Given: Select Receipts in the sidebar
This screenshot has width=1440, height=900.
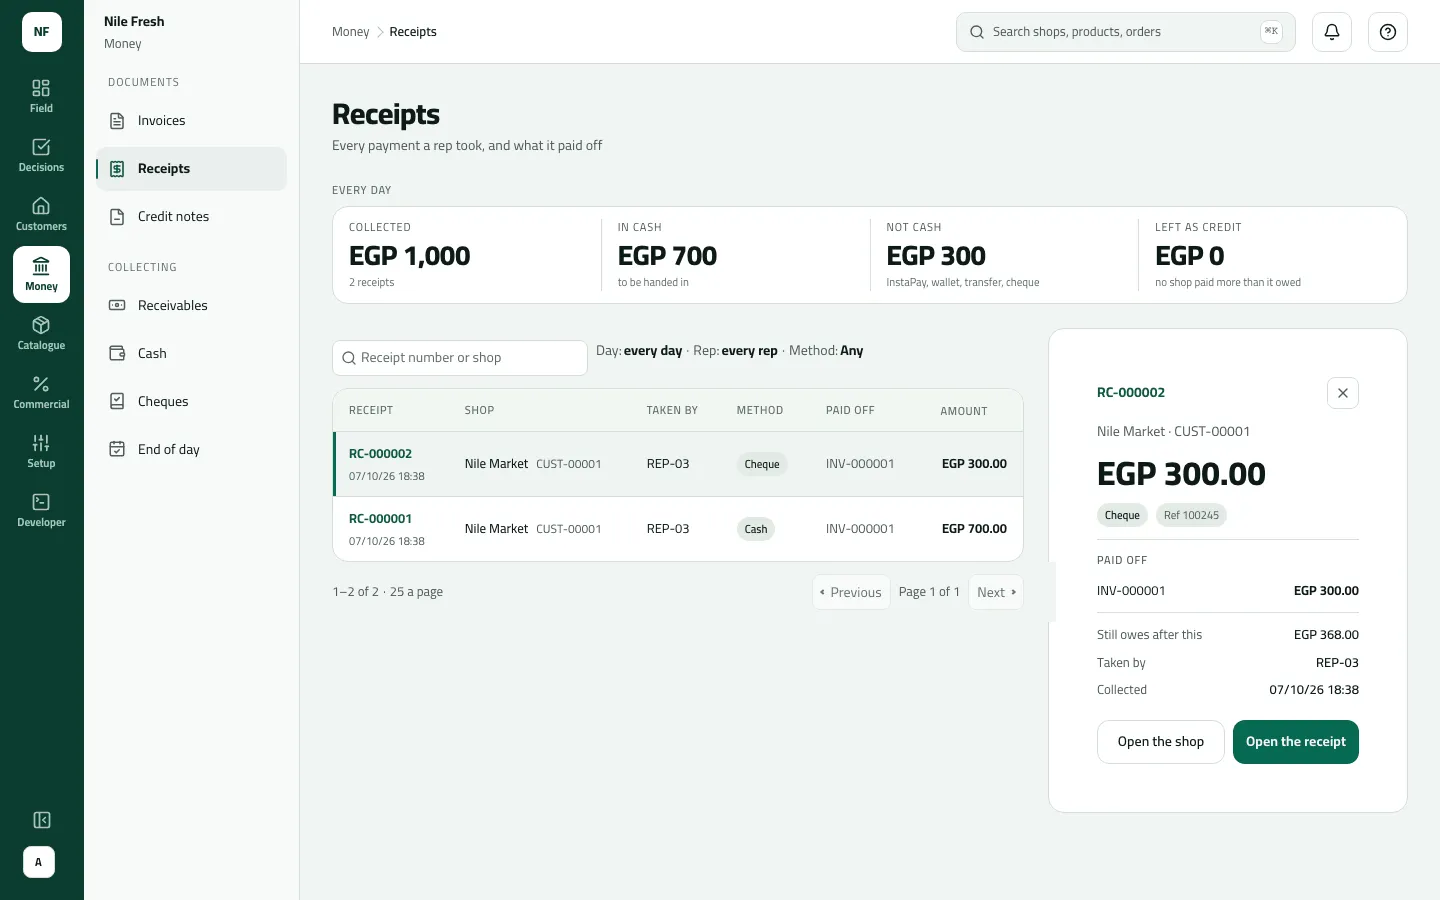Looking at the screenshot, I should 191,169.
